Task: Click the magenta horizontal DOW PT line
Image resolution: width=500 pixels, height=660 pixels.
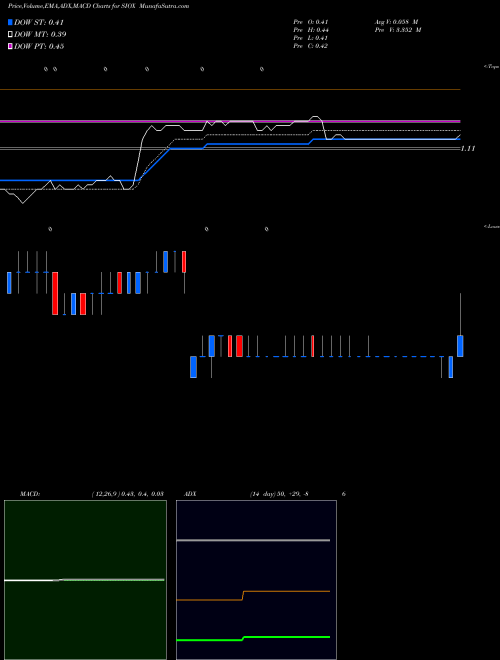Action: point(230,121)
